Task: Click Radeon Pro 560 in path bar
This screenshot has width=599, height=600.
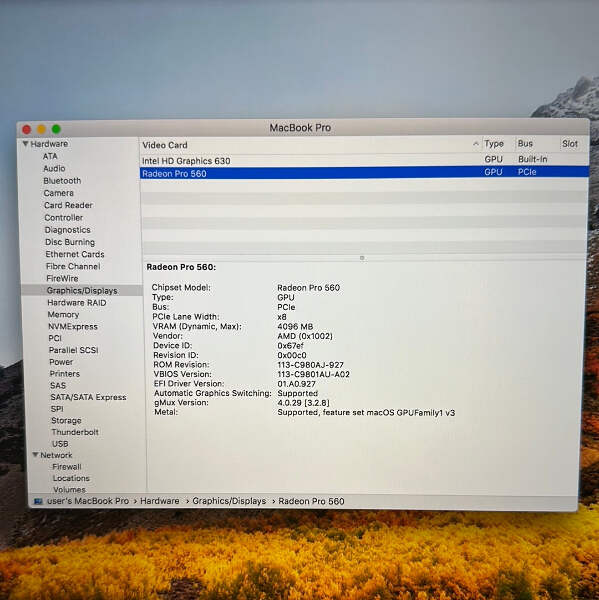Action: tap(311, 501)
